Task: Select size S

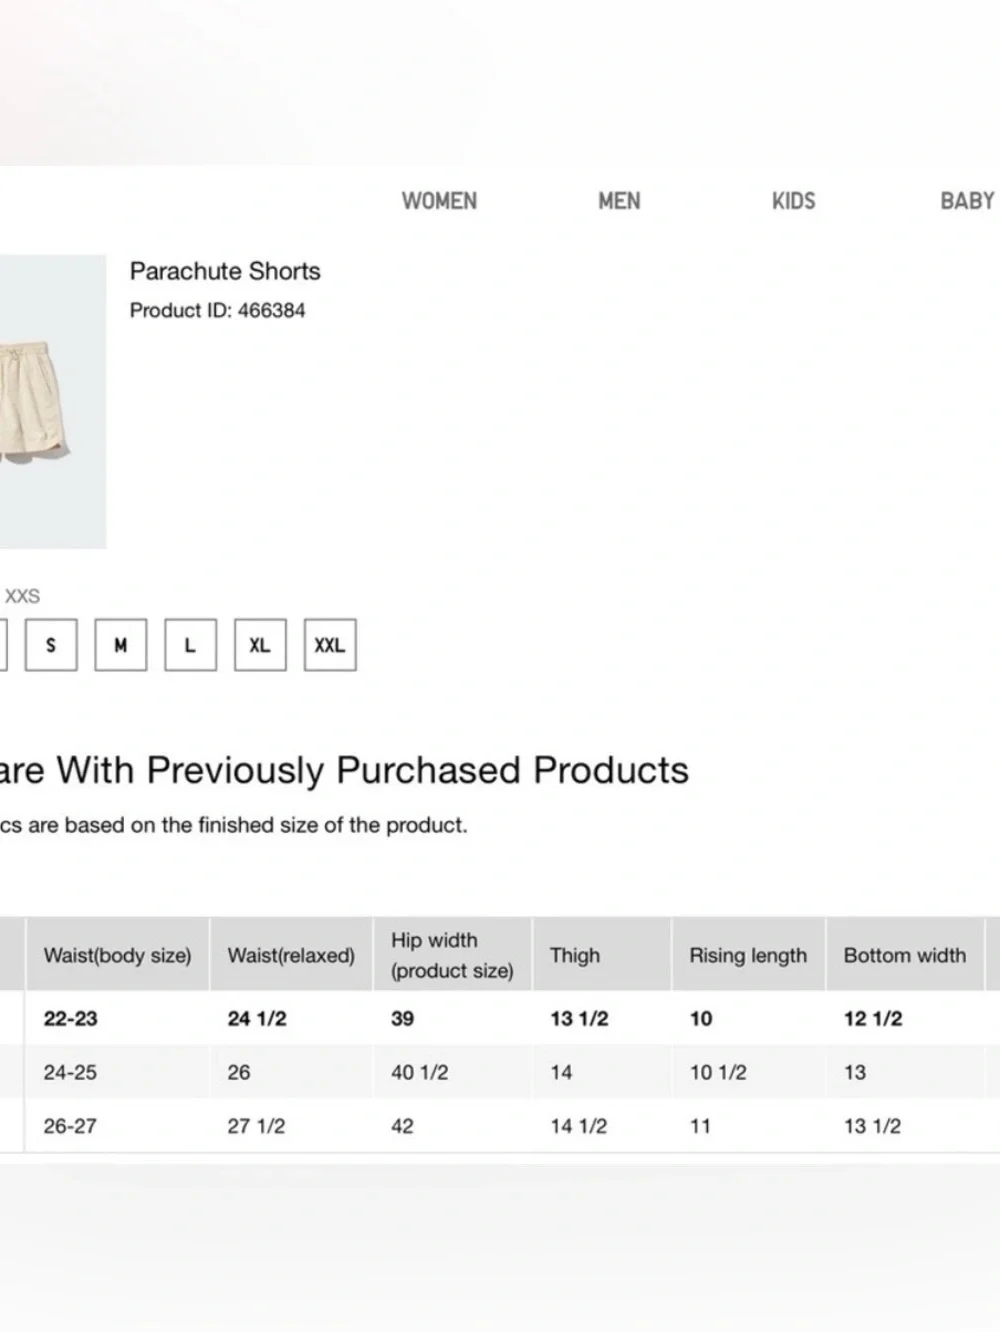Action: pos(51,645)
